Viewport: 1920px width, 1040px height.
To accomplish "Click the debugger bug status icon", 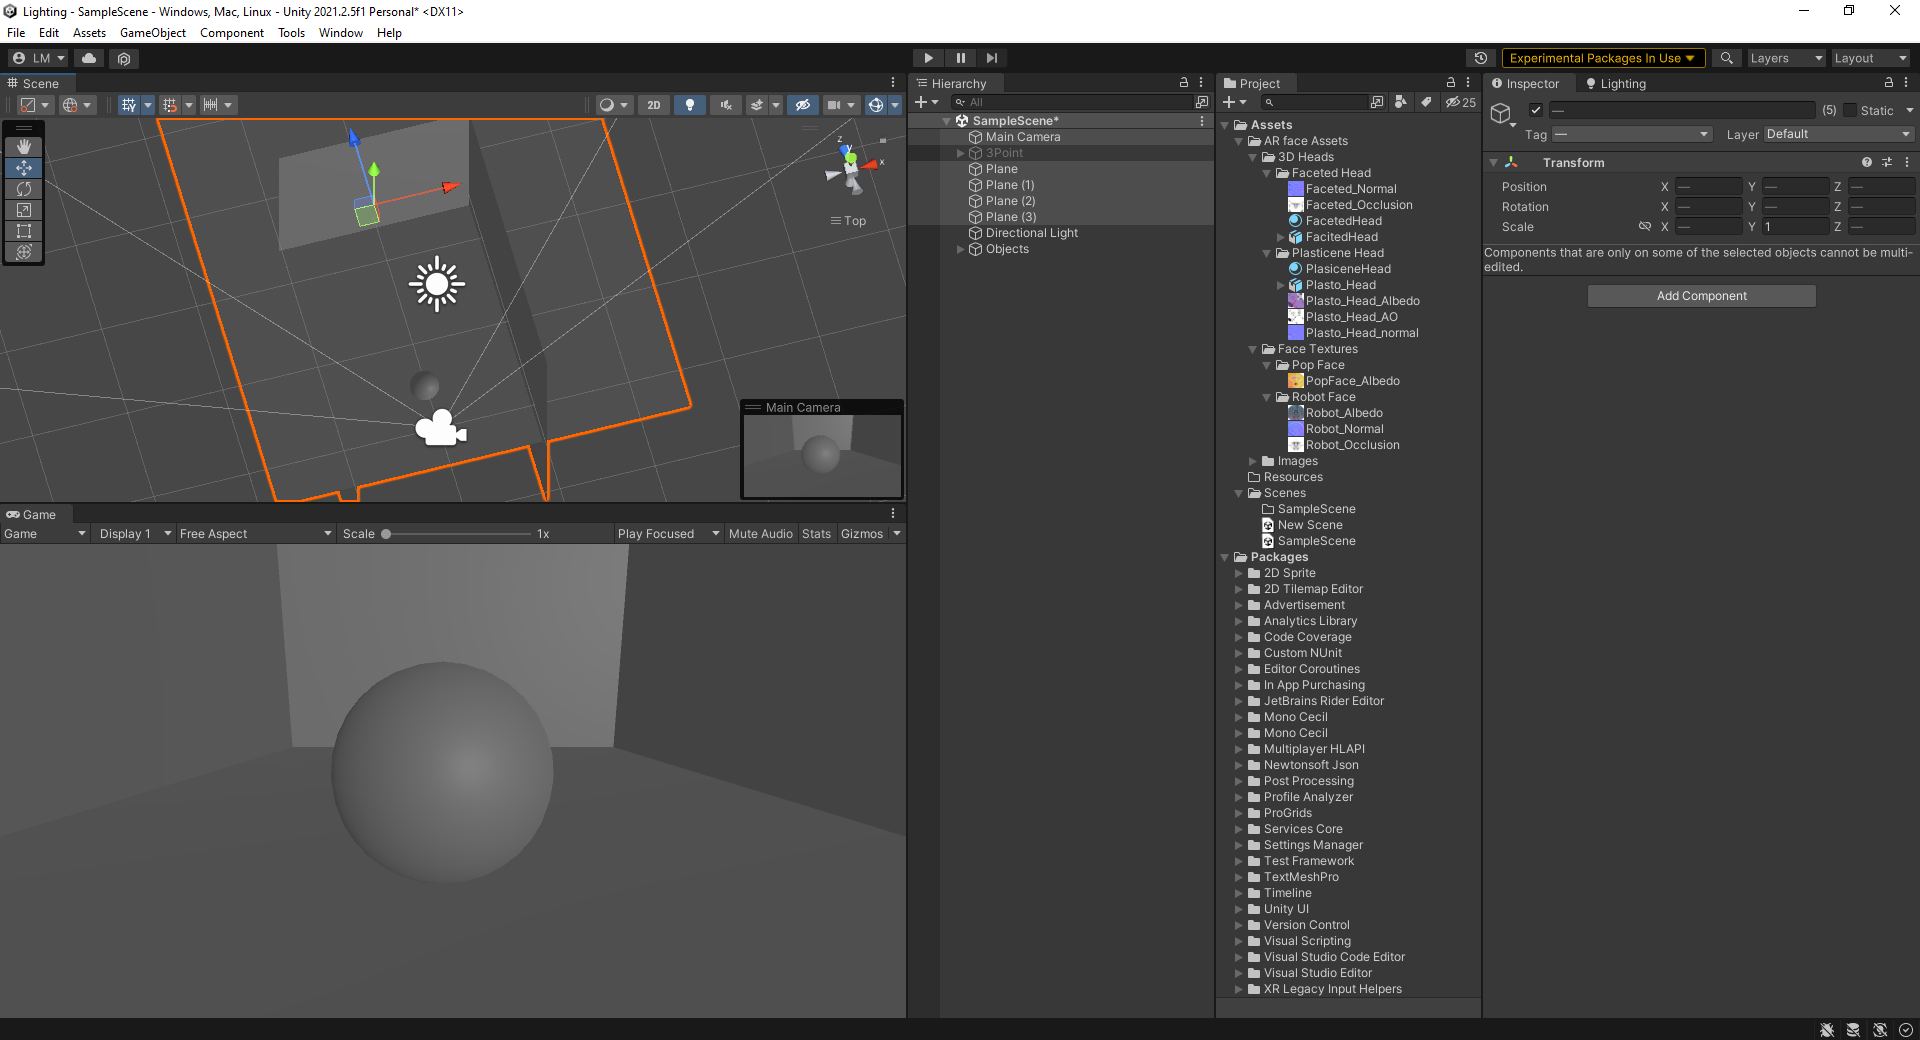I will pyautogui.click(x=1827, y=1030).
